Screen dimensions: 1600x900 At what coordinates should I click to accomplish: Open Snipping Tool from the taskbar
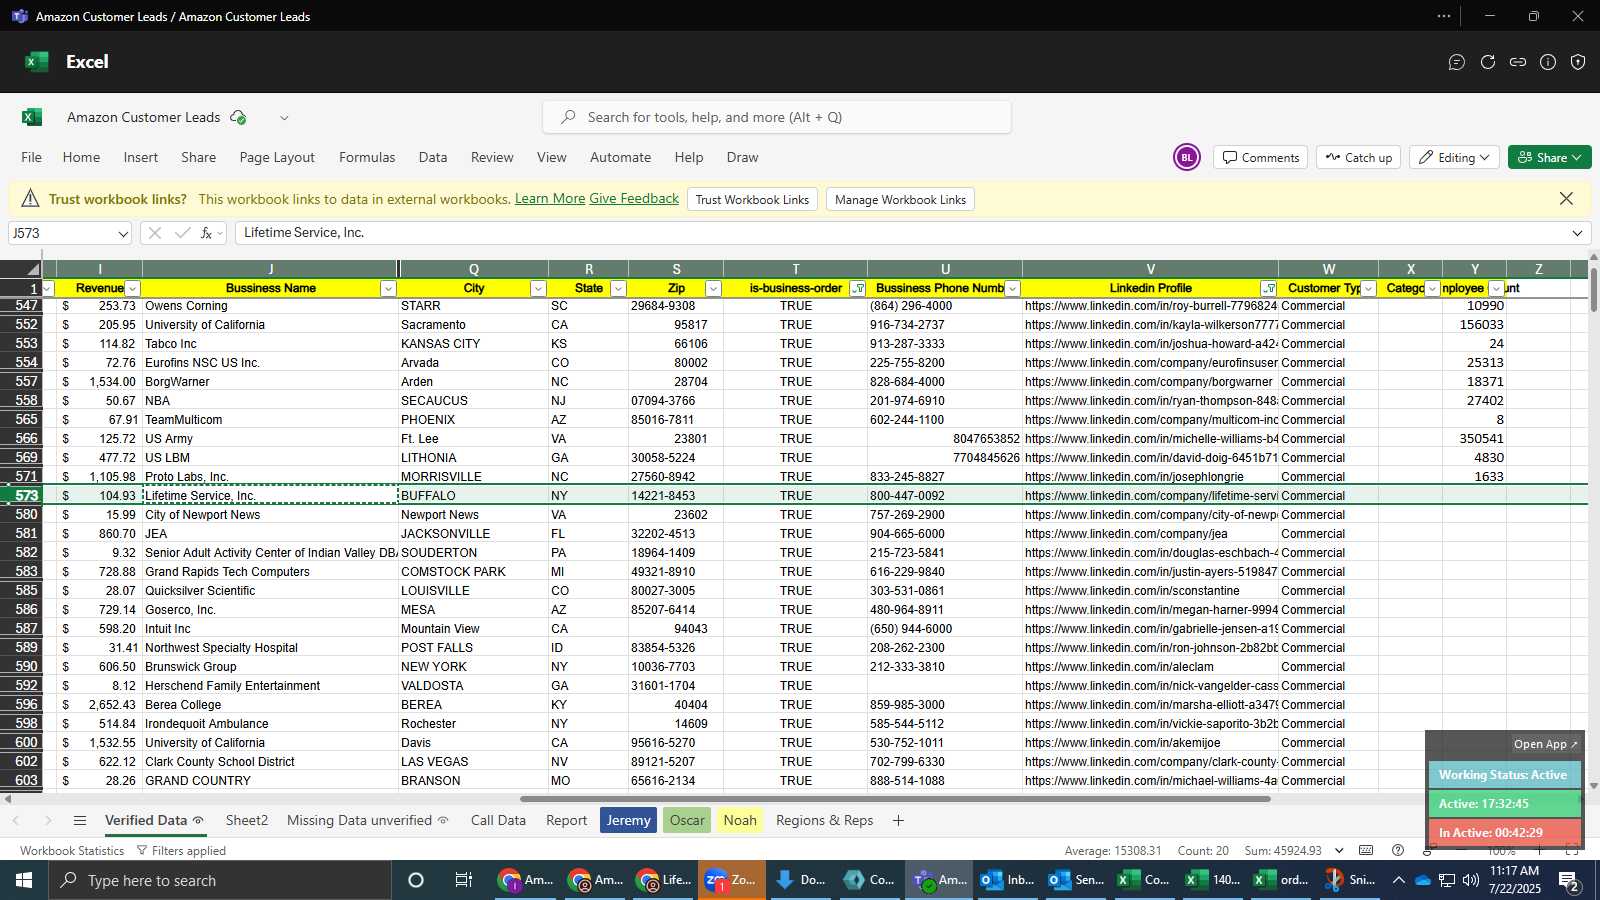pyautogui.click(x=1349, y=880)
